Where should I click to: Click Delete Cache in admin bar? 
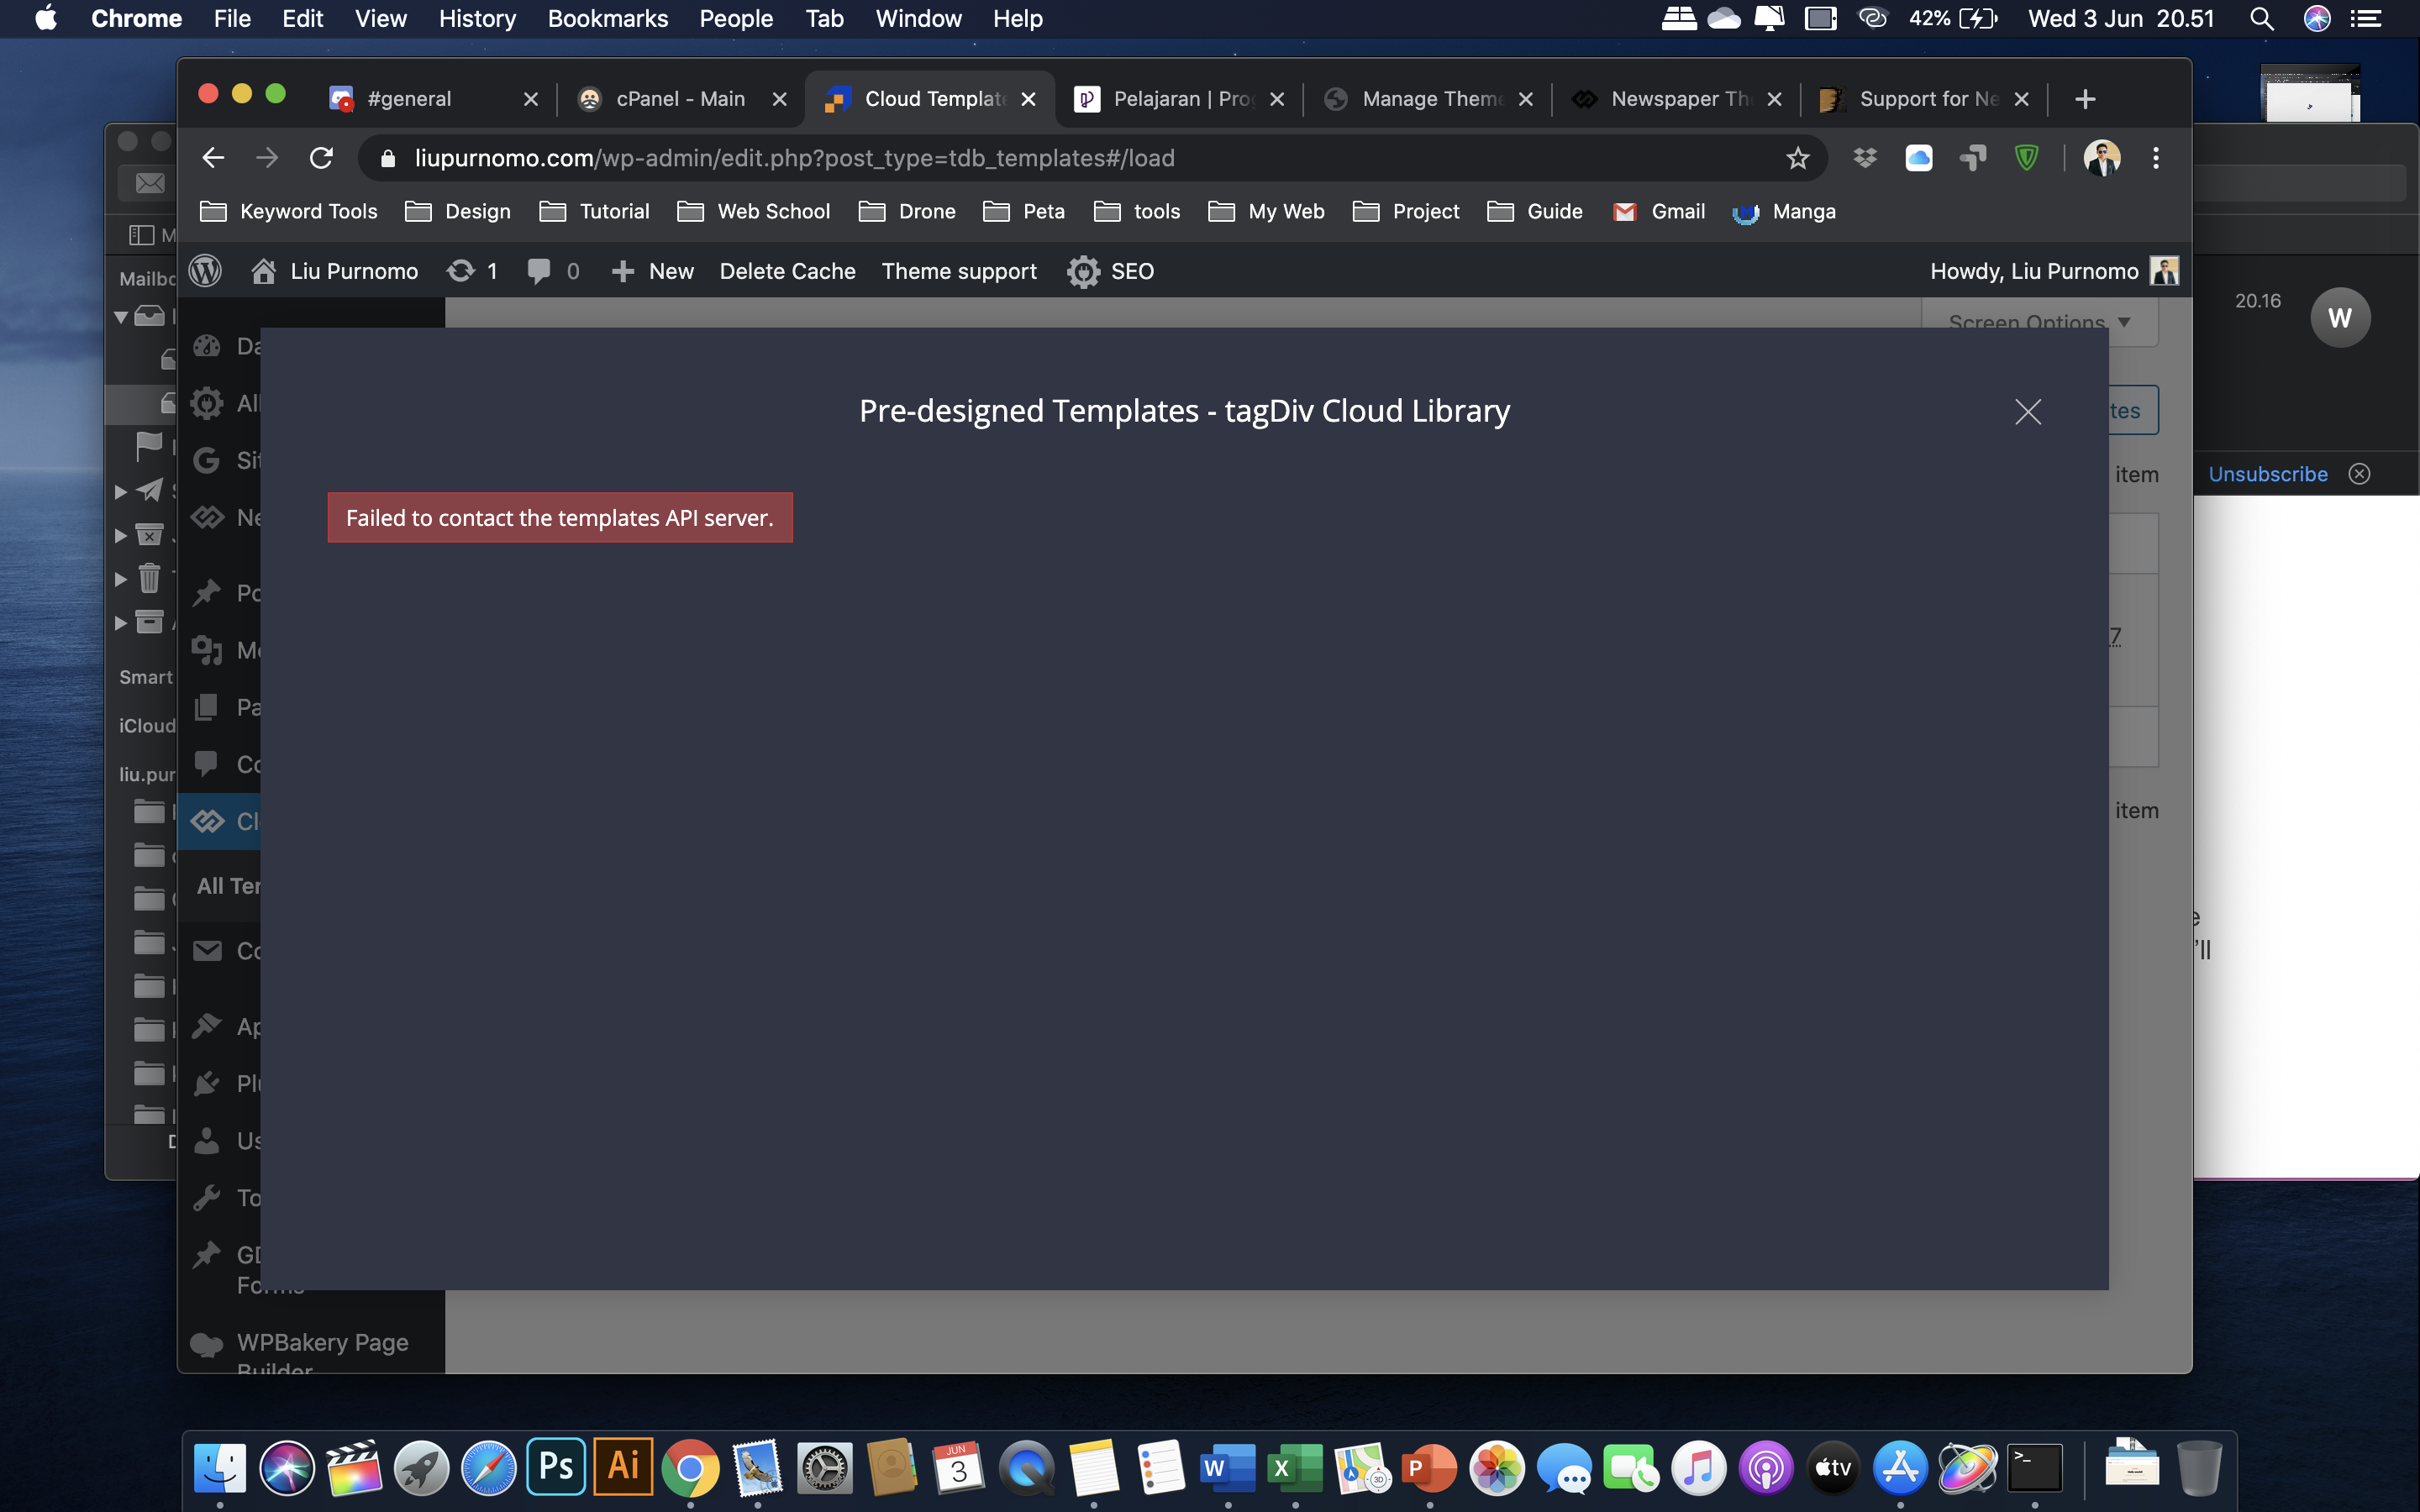pyautogui.click(x=787, y=271)
